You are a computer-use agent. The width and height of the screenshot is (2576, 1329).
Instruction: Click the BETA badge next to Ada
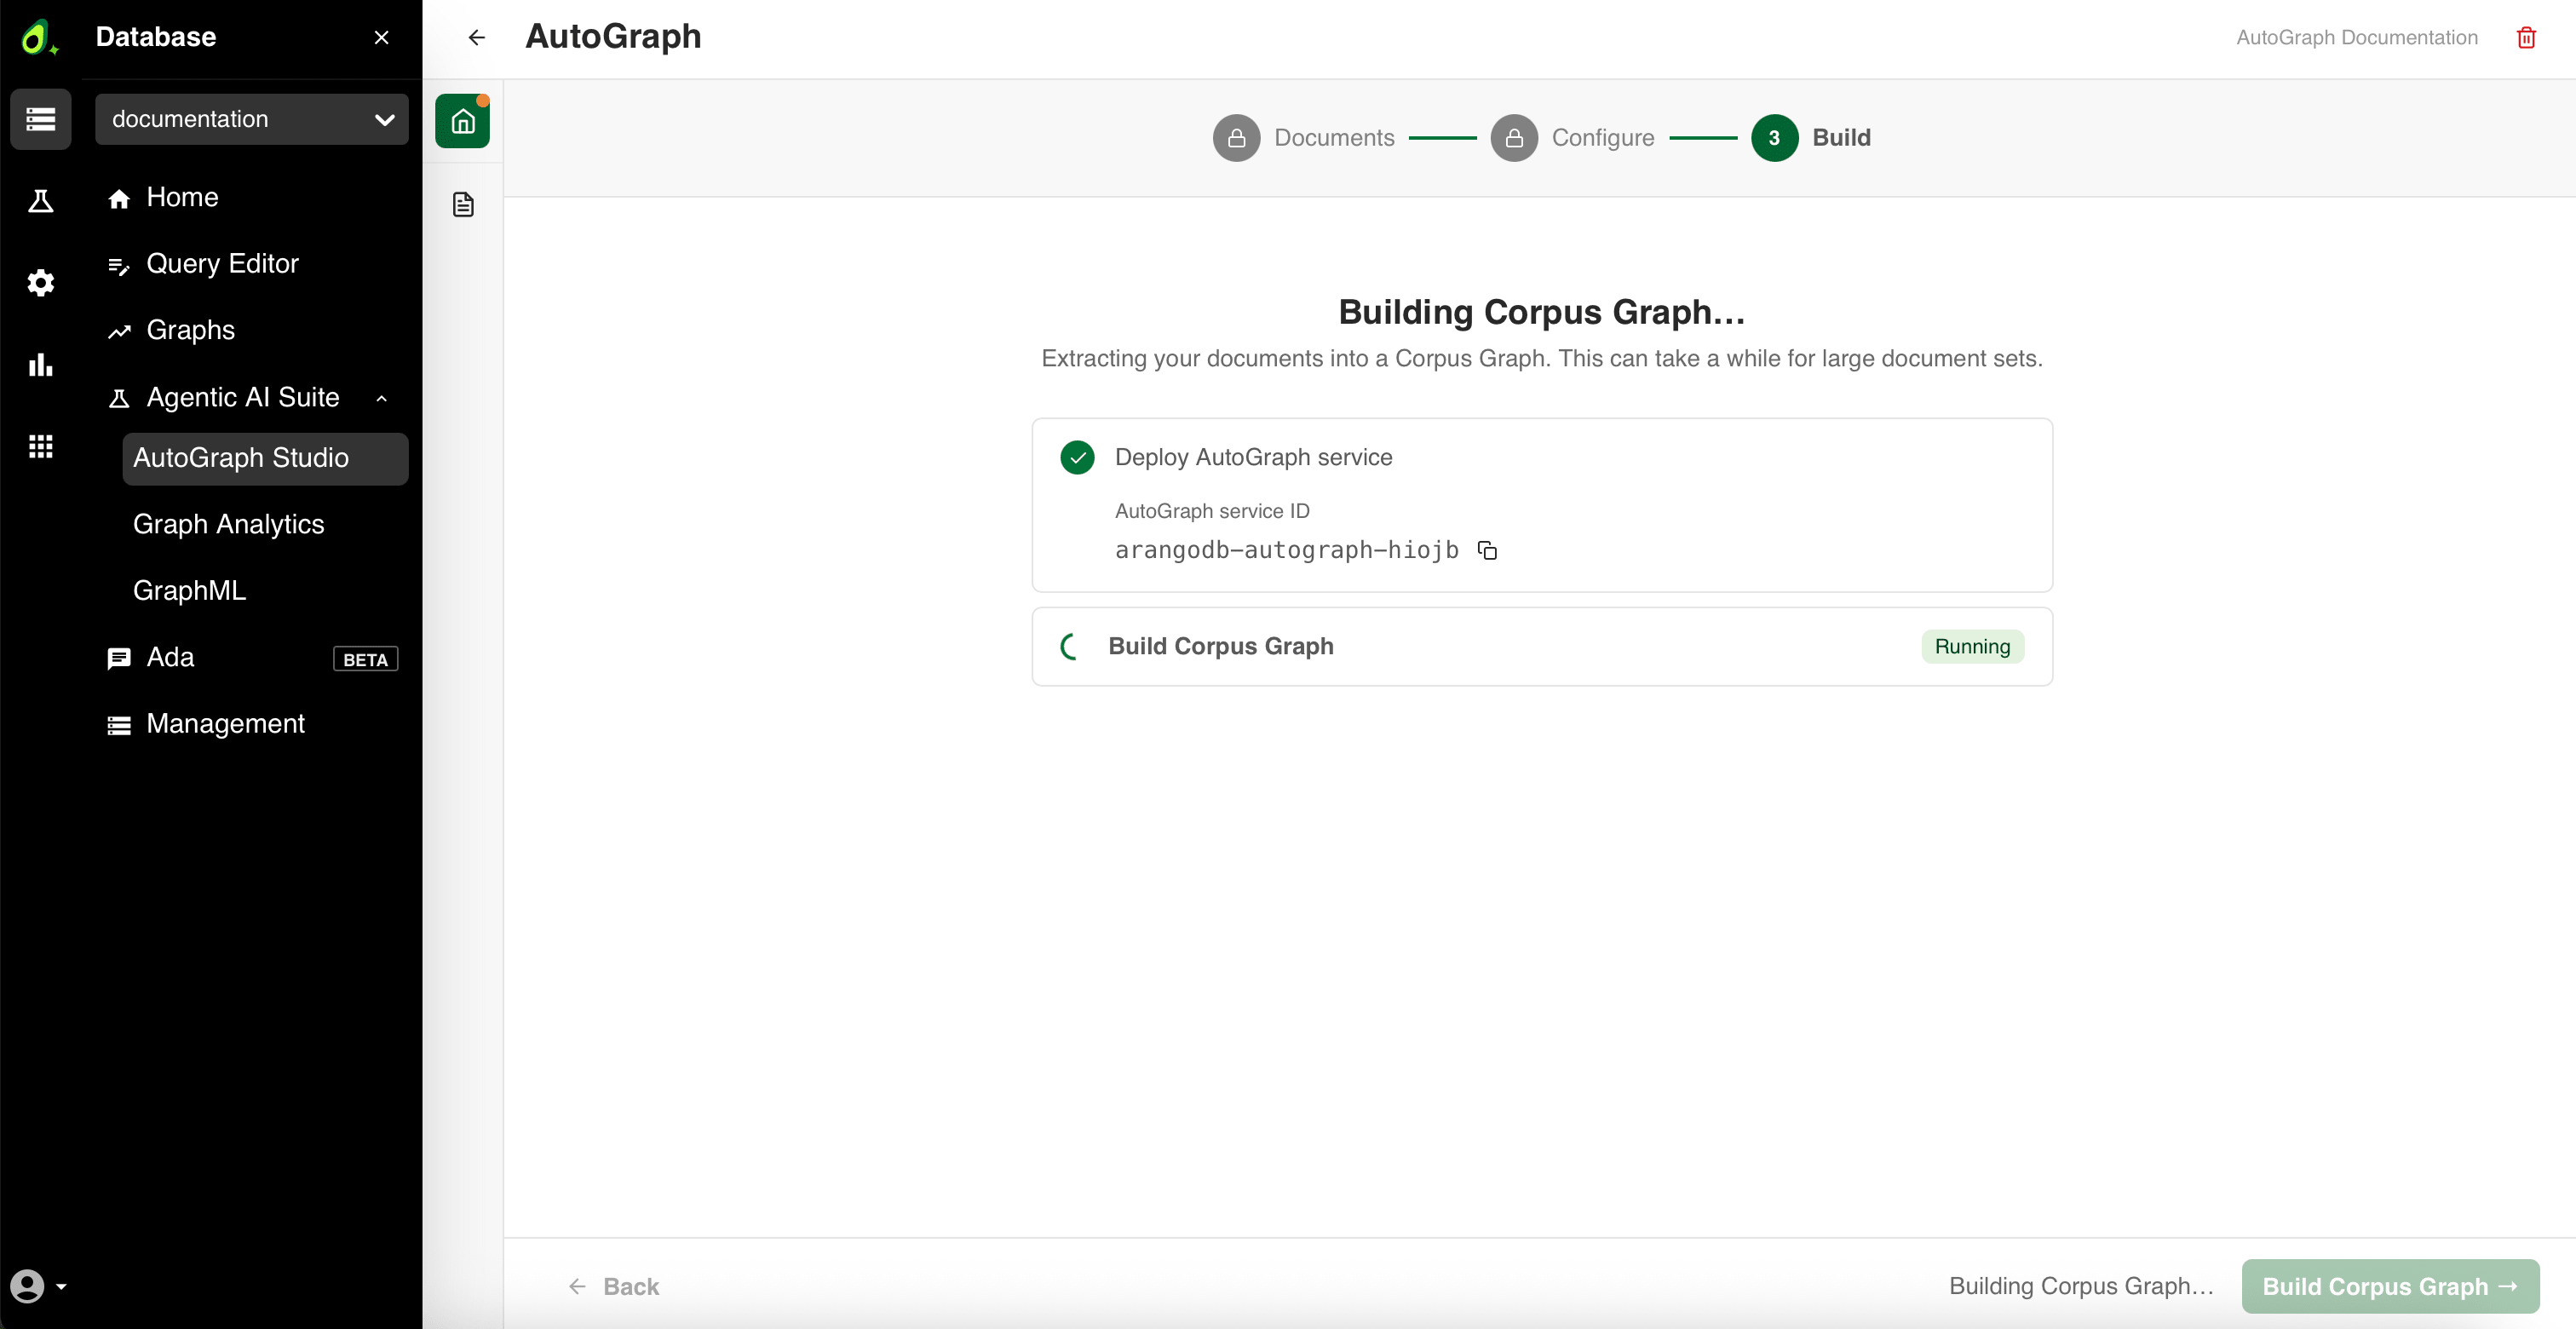[365, 660]
